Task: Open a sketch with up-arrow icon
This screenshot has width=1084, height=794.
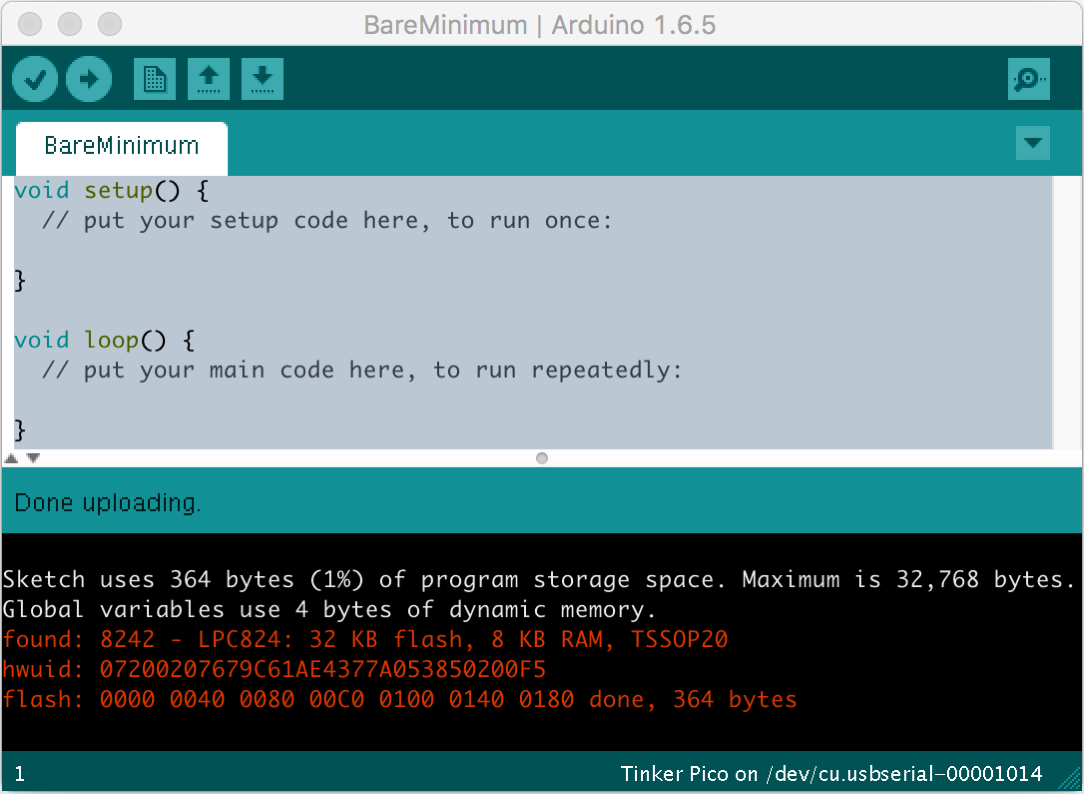Action: (208, 79)
